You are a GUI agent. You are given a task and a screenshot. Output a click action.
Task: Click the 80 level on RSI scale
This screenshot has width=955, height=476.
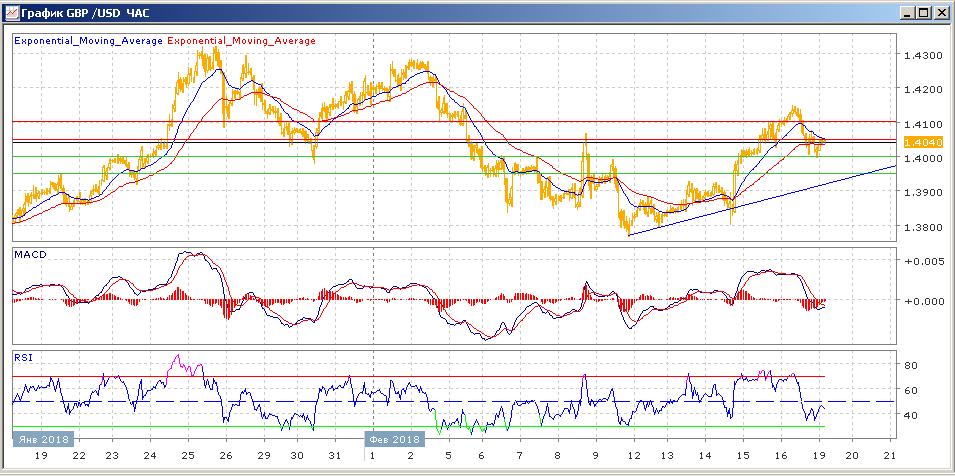pyautogui.click(x=912, y=366)
